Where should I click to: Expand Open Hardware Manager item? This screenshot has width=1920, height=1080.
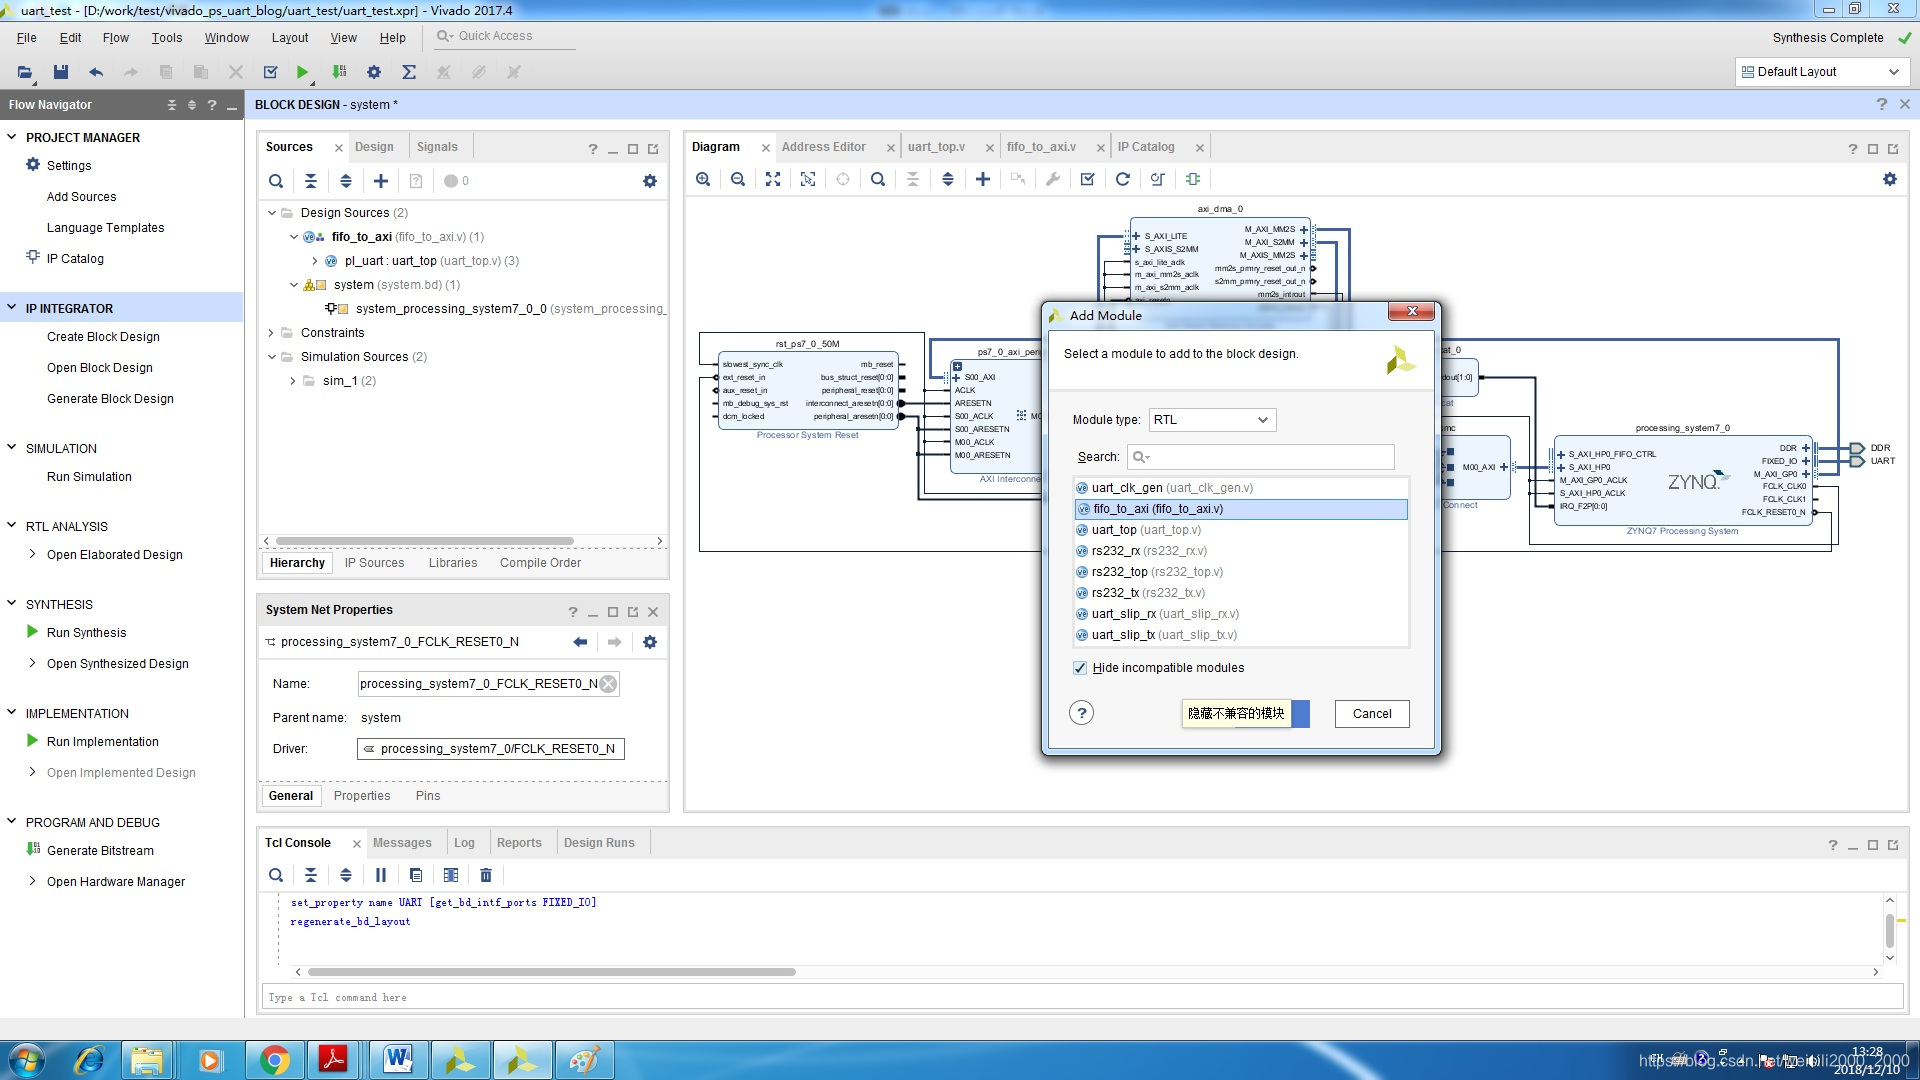tap(32, 881)
